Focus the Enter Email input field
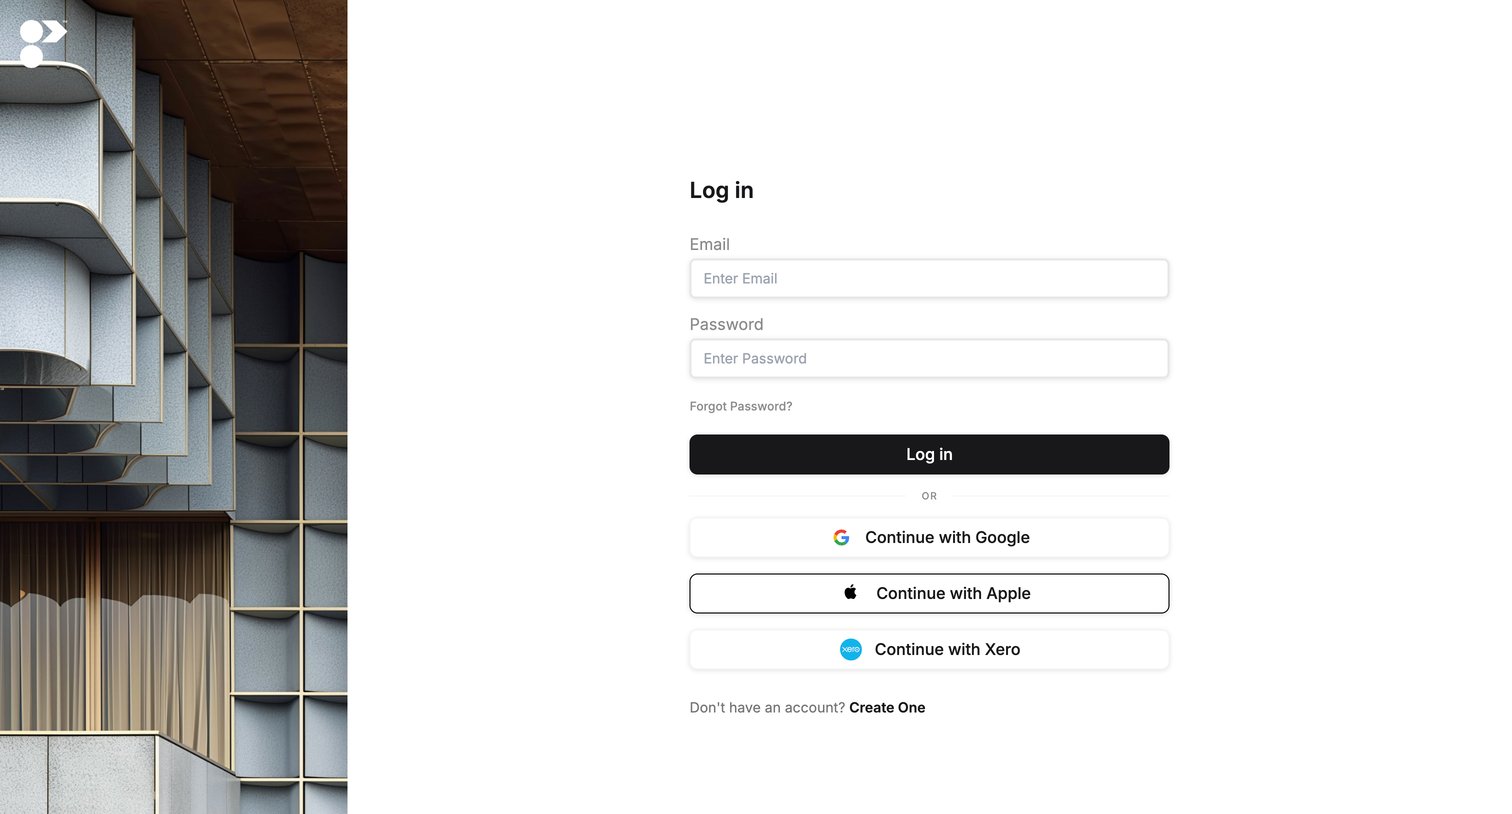The image size is (1512, 814). pyautogui.click(x=929, y=279)
